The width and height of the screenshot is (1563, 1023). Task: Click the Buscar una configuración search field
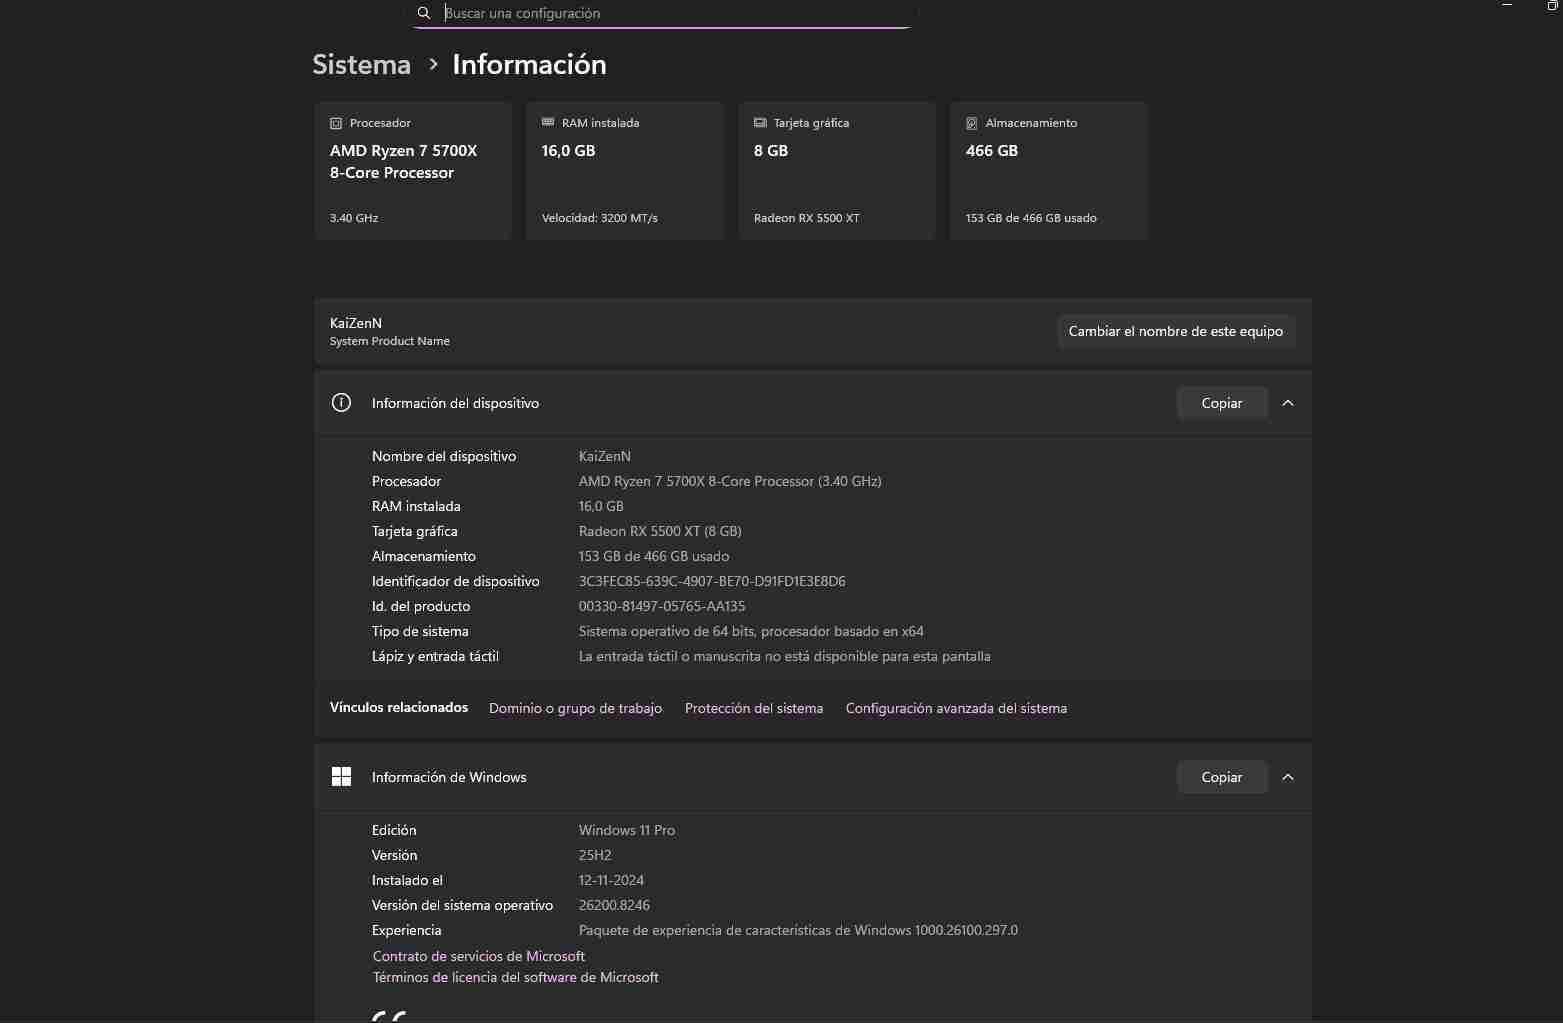point(662,13)
